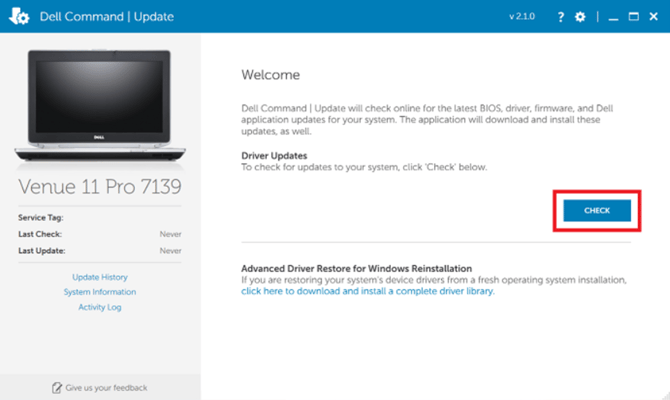
Task: Click the Last Check 'Never' value
Action: [170, 234]
